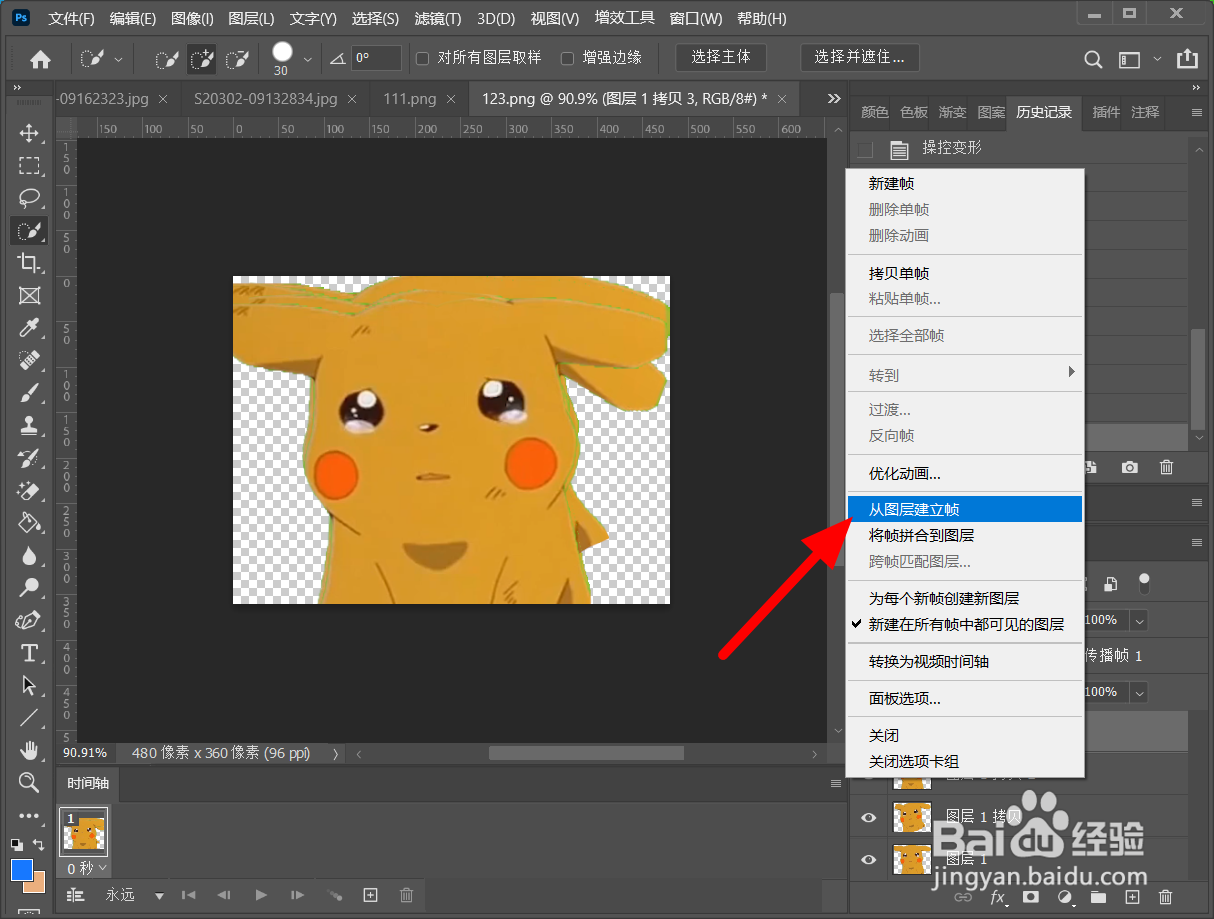Convert timeline to video timeline icon
The image size is (1214, 919).
coord(74,895)
